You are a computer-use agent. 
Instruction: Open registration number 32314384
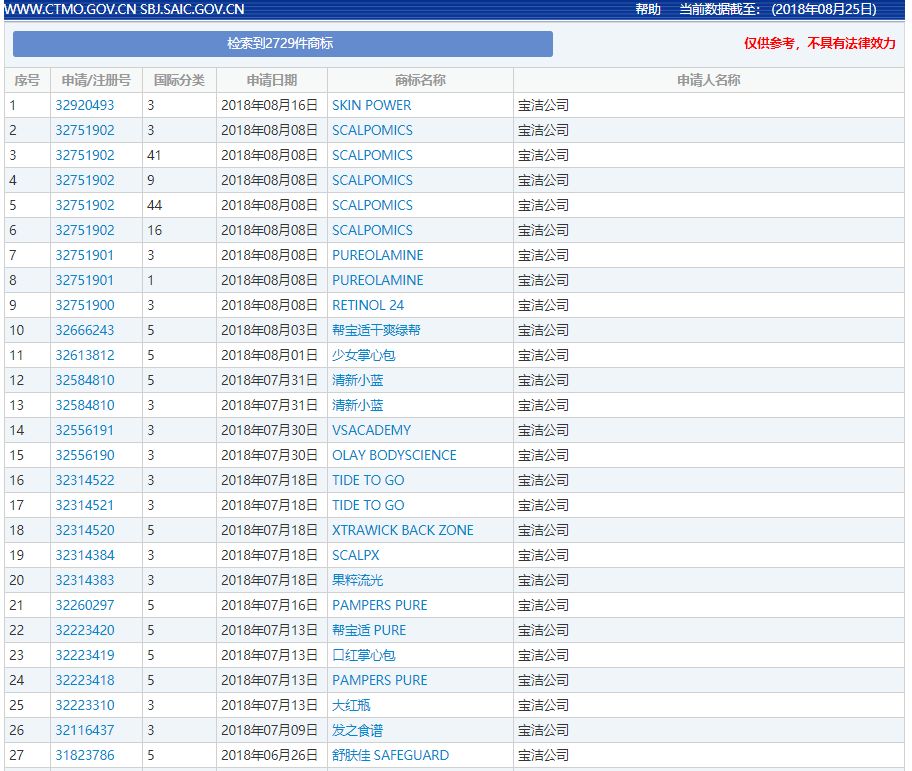(x=85, y=555)
